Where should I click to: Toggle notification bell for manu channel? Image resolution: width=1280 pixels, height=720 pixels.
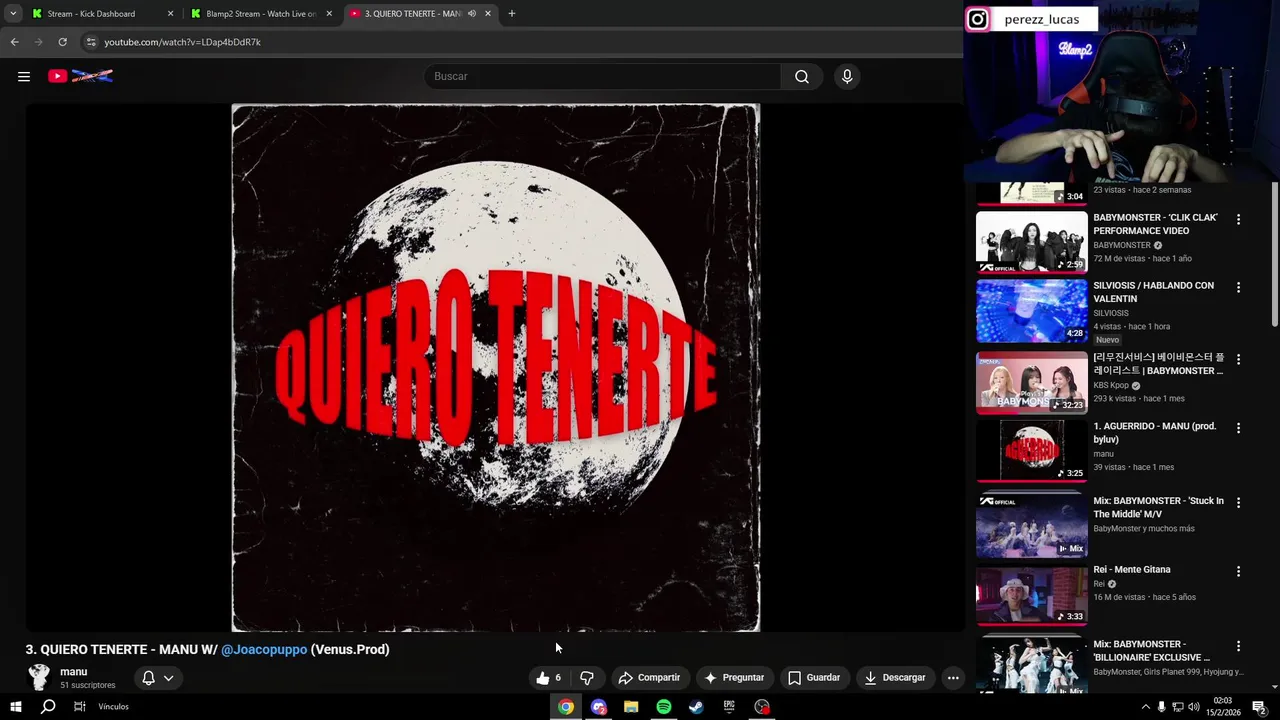tap(148, 678)
